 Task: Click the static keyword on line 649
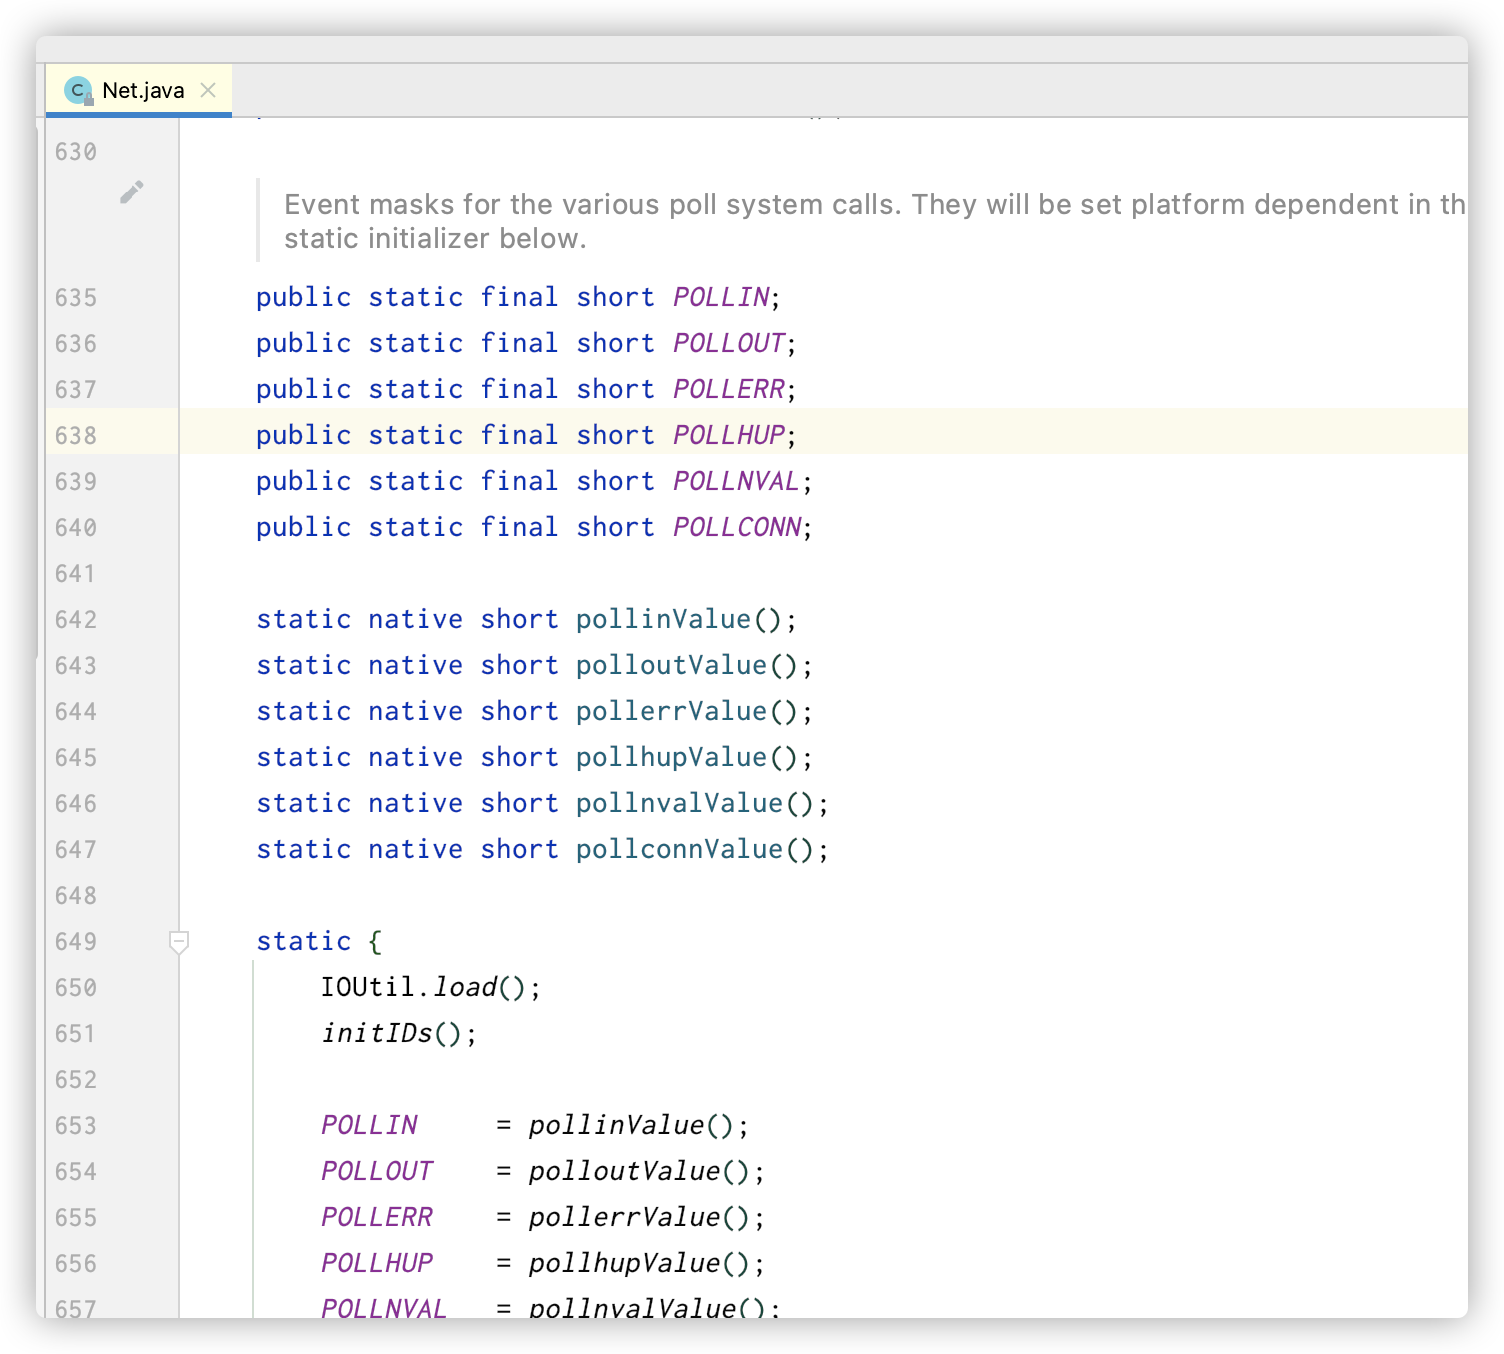(304, 941)
